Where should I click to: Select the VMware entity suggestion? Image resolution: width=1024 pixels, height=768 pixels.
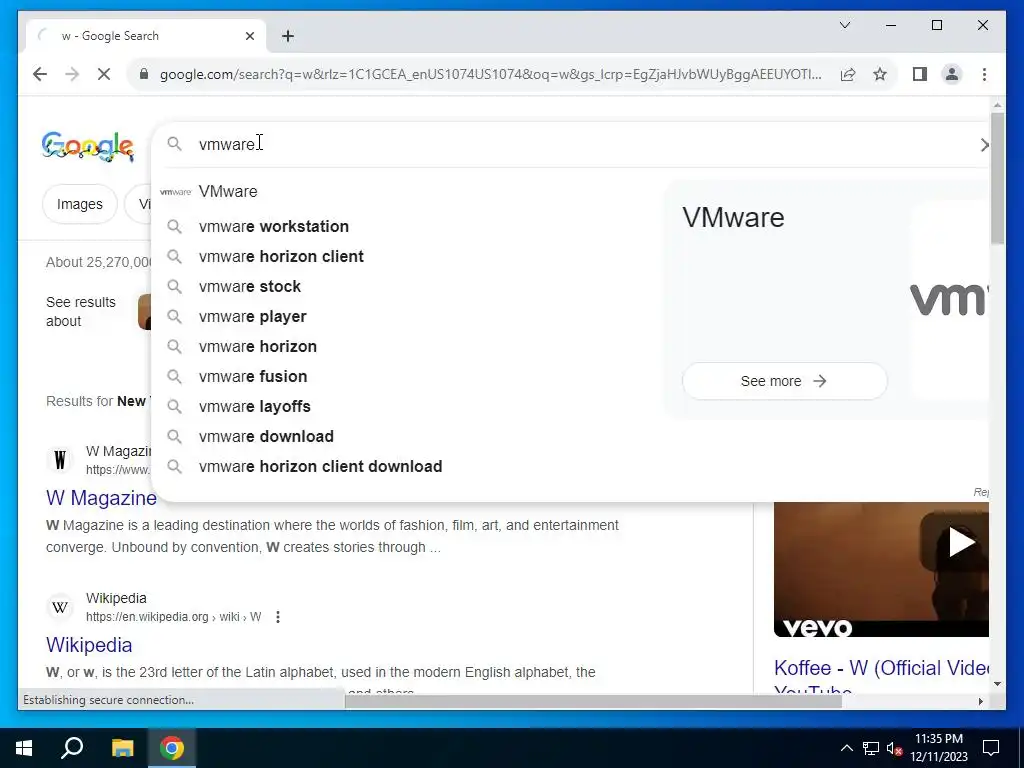(x=405, y=191)
